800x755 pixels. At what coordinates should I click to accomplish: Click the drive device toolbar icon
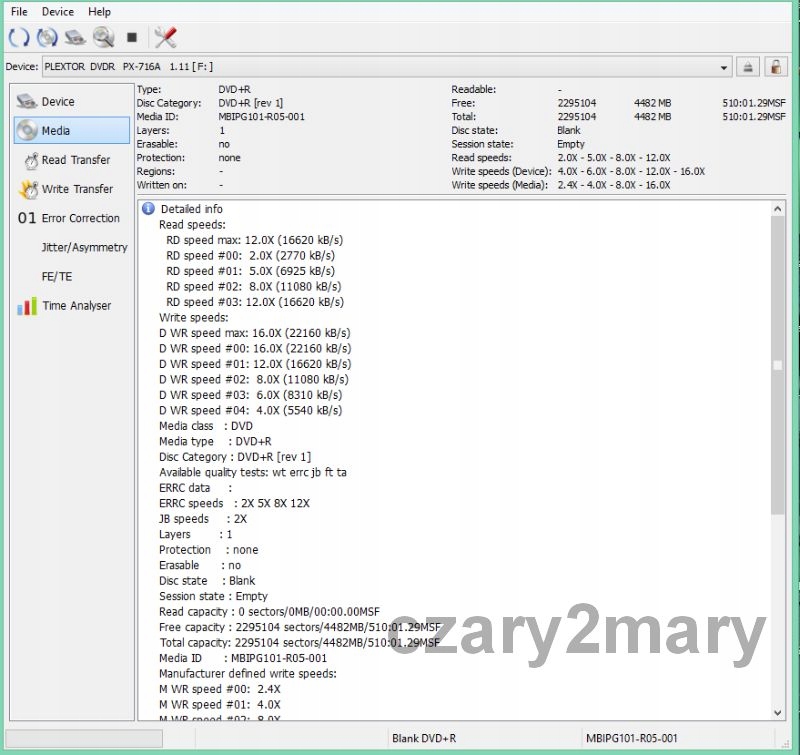75,38
